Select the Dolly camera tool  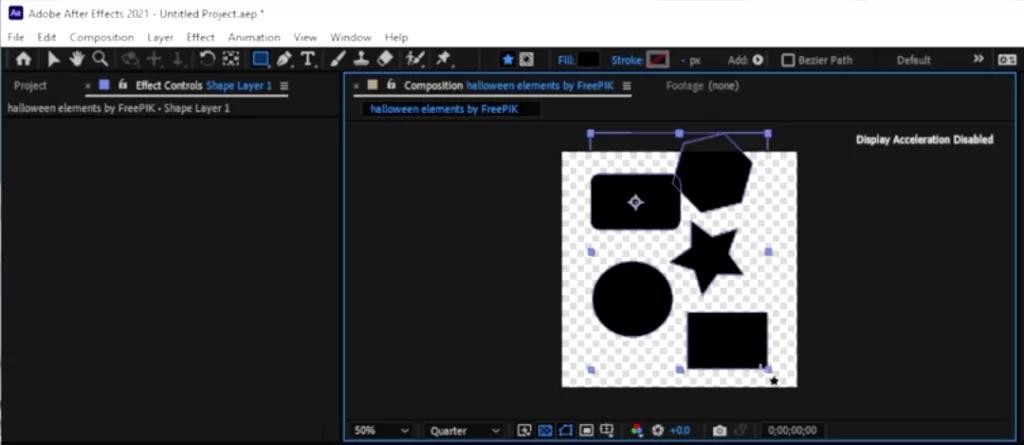[177, 59]
